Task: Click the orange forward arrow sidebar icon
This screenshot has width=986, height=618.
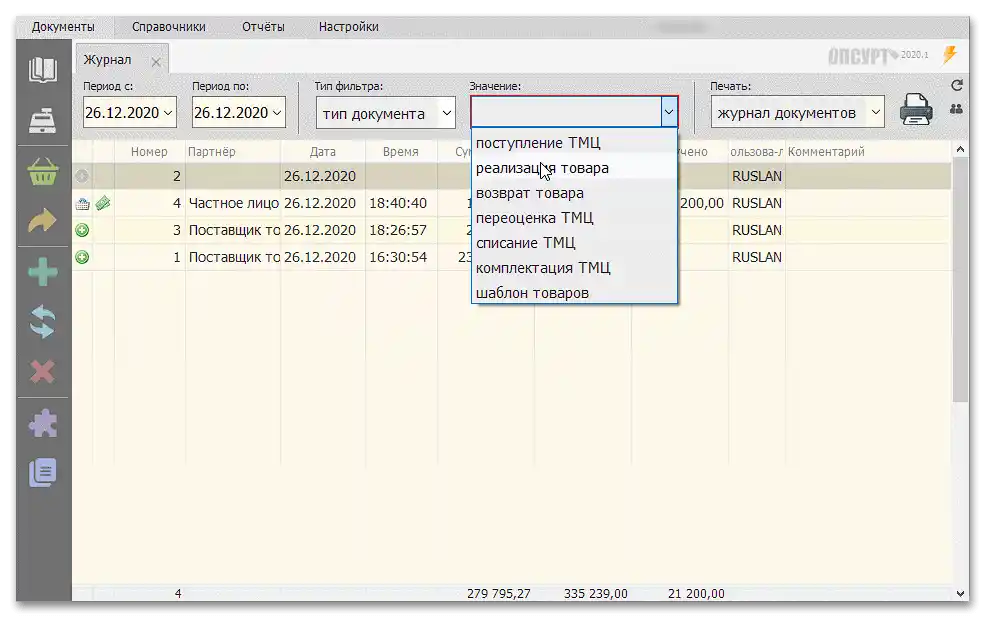Action: pos(42,221)
